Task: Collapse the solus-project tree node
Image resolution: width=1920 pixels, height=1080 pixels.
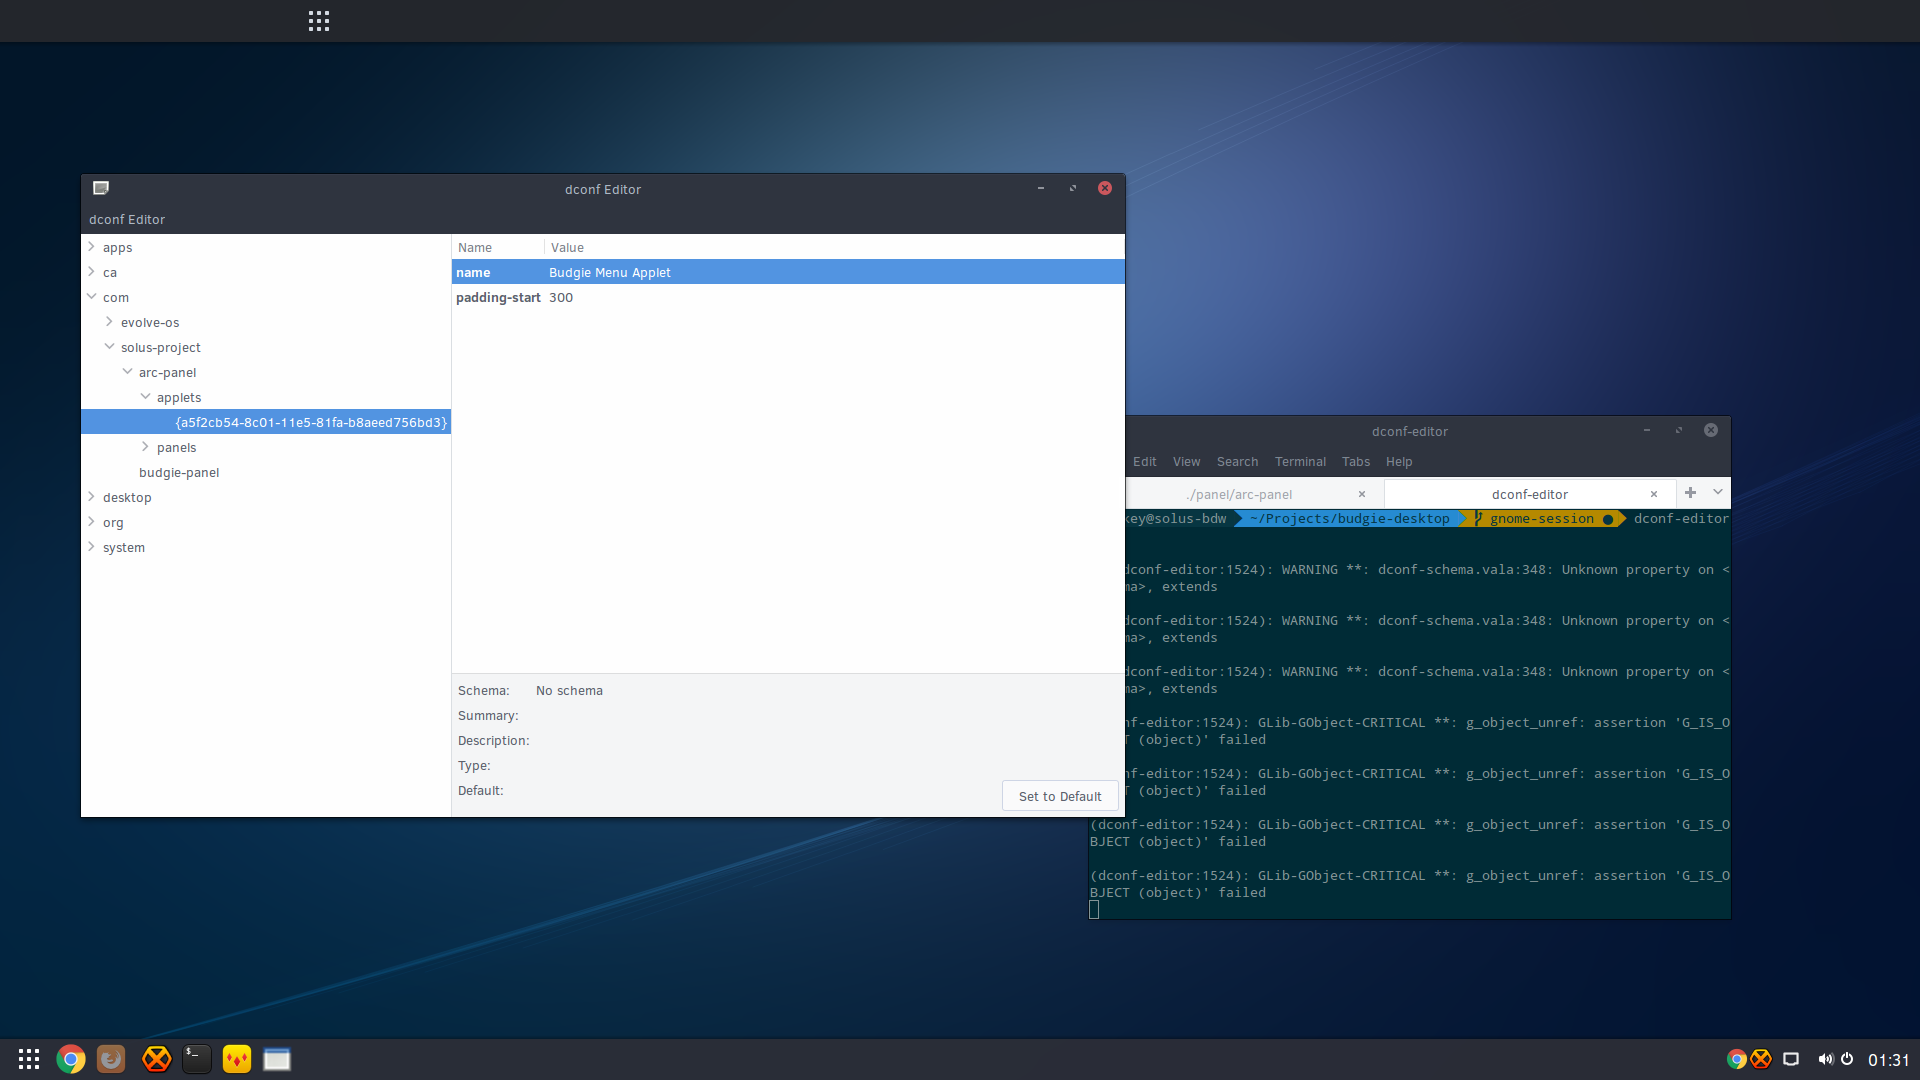Action: (109, 346)
